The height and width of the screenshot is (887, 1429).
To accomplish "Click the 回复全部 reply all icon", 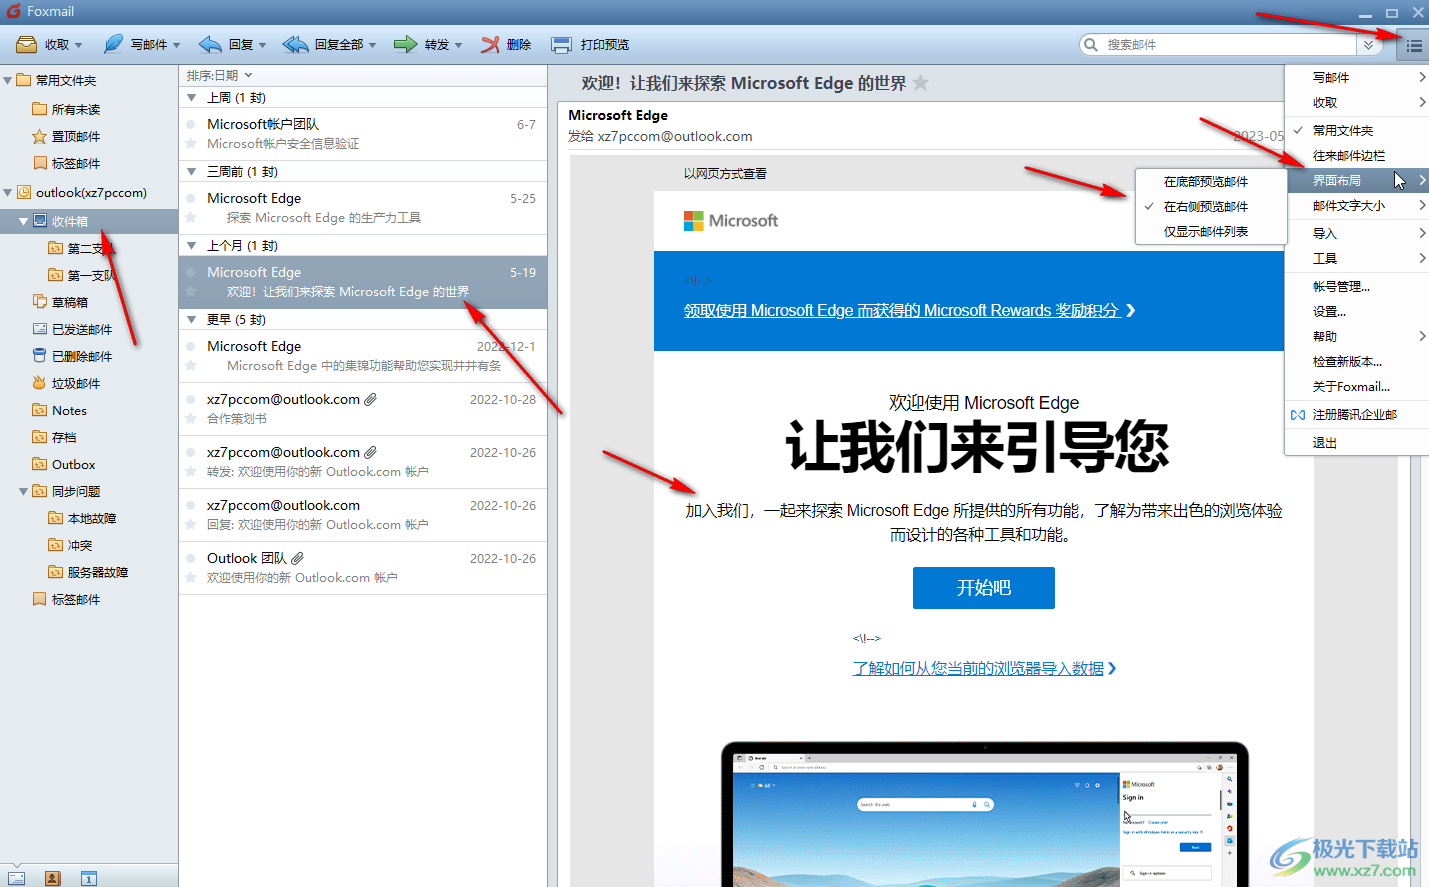I will tap(295, 45).
